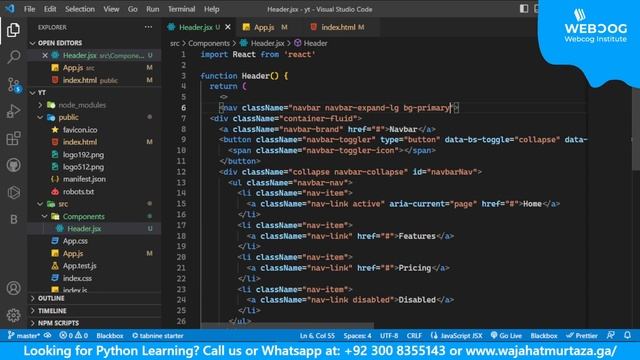This screenshot has height=360, width=640.
Task: Open the View menu
Action: 111,9
